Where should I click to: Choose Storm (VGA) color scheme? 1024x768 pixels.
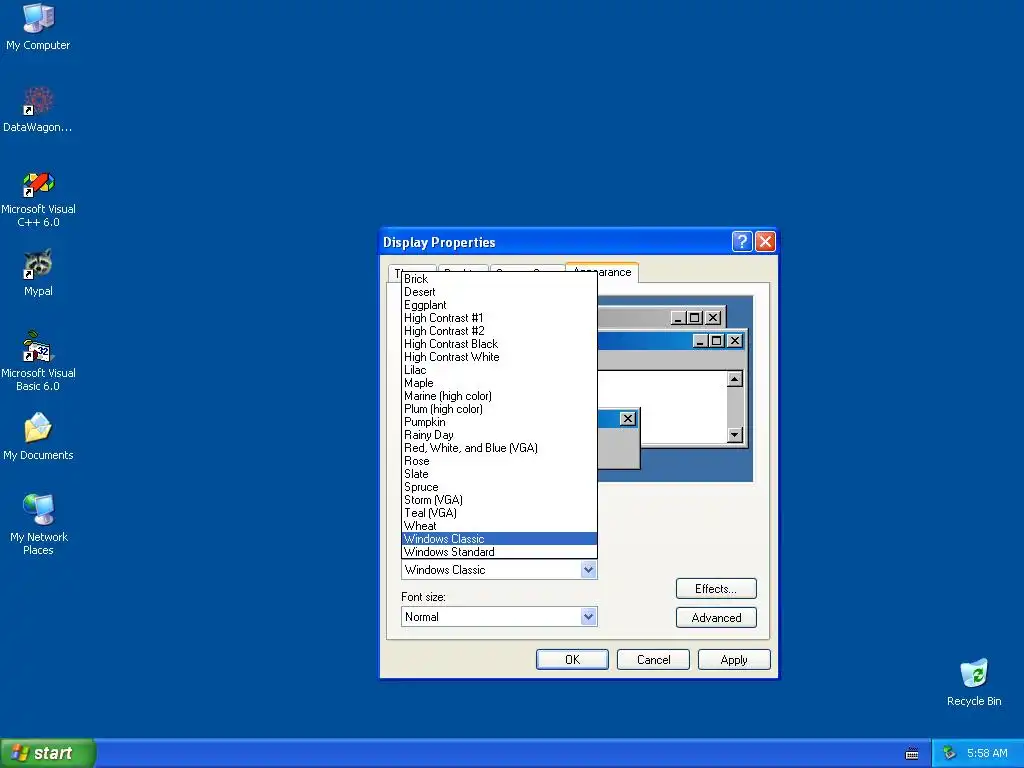coord(499,500)
